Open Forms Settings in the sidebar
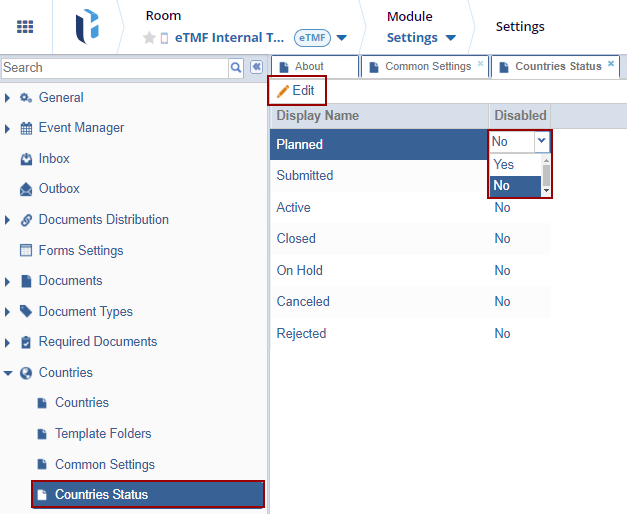 tap(80, 251)
